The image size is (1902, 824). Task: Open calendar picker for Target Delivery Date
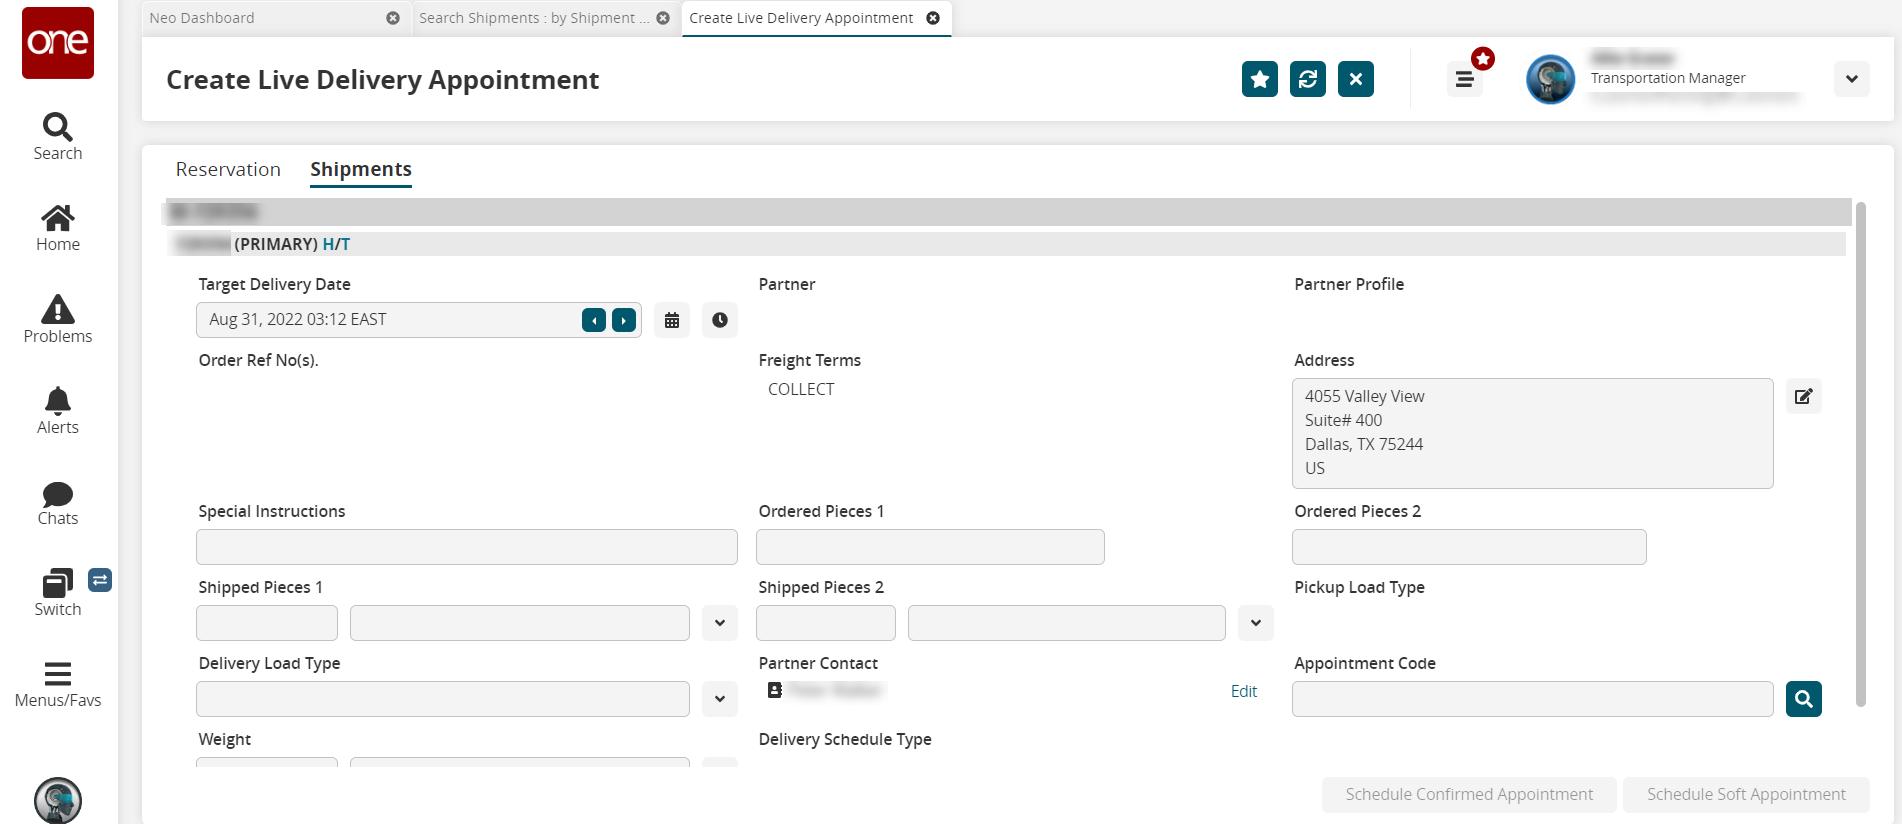pyautogui.click(x=672, y=320)
